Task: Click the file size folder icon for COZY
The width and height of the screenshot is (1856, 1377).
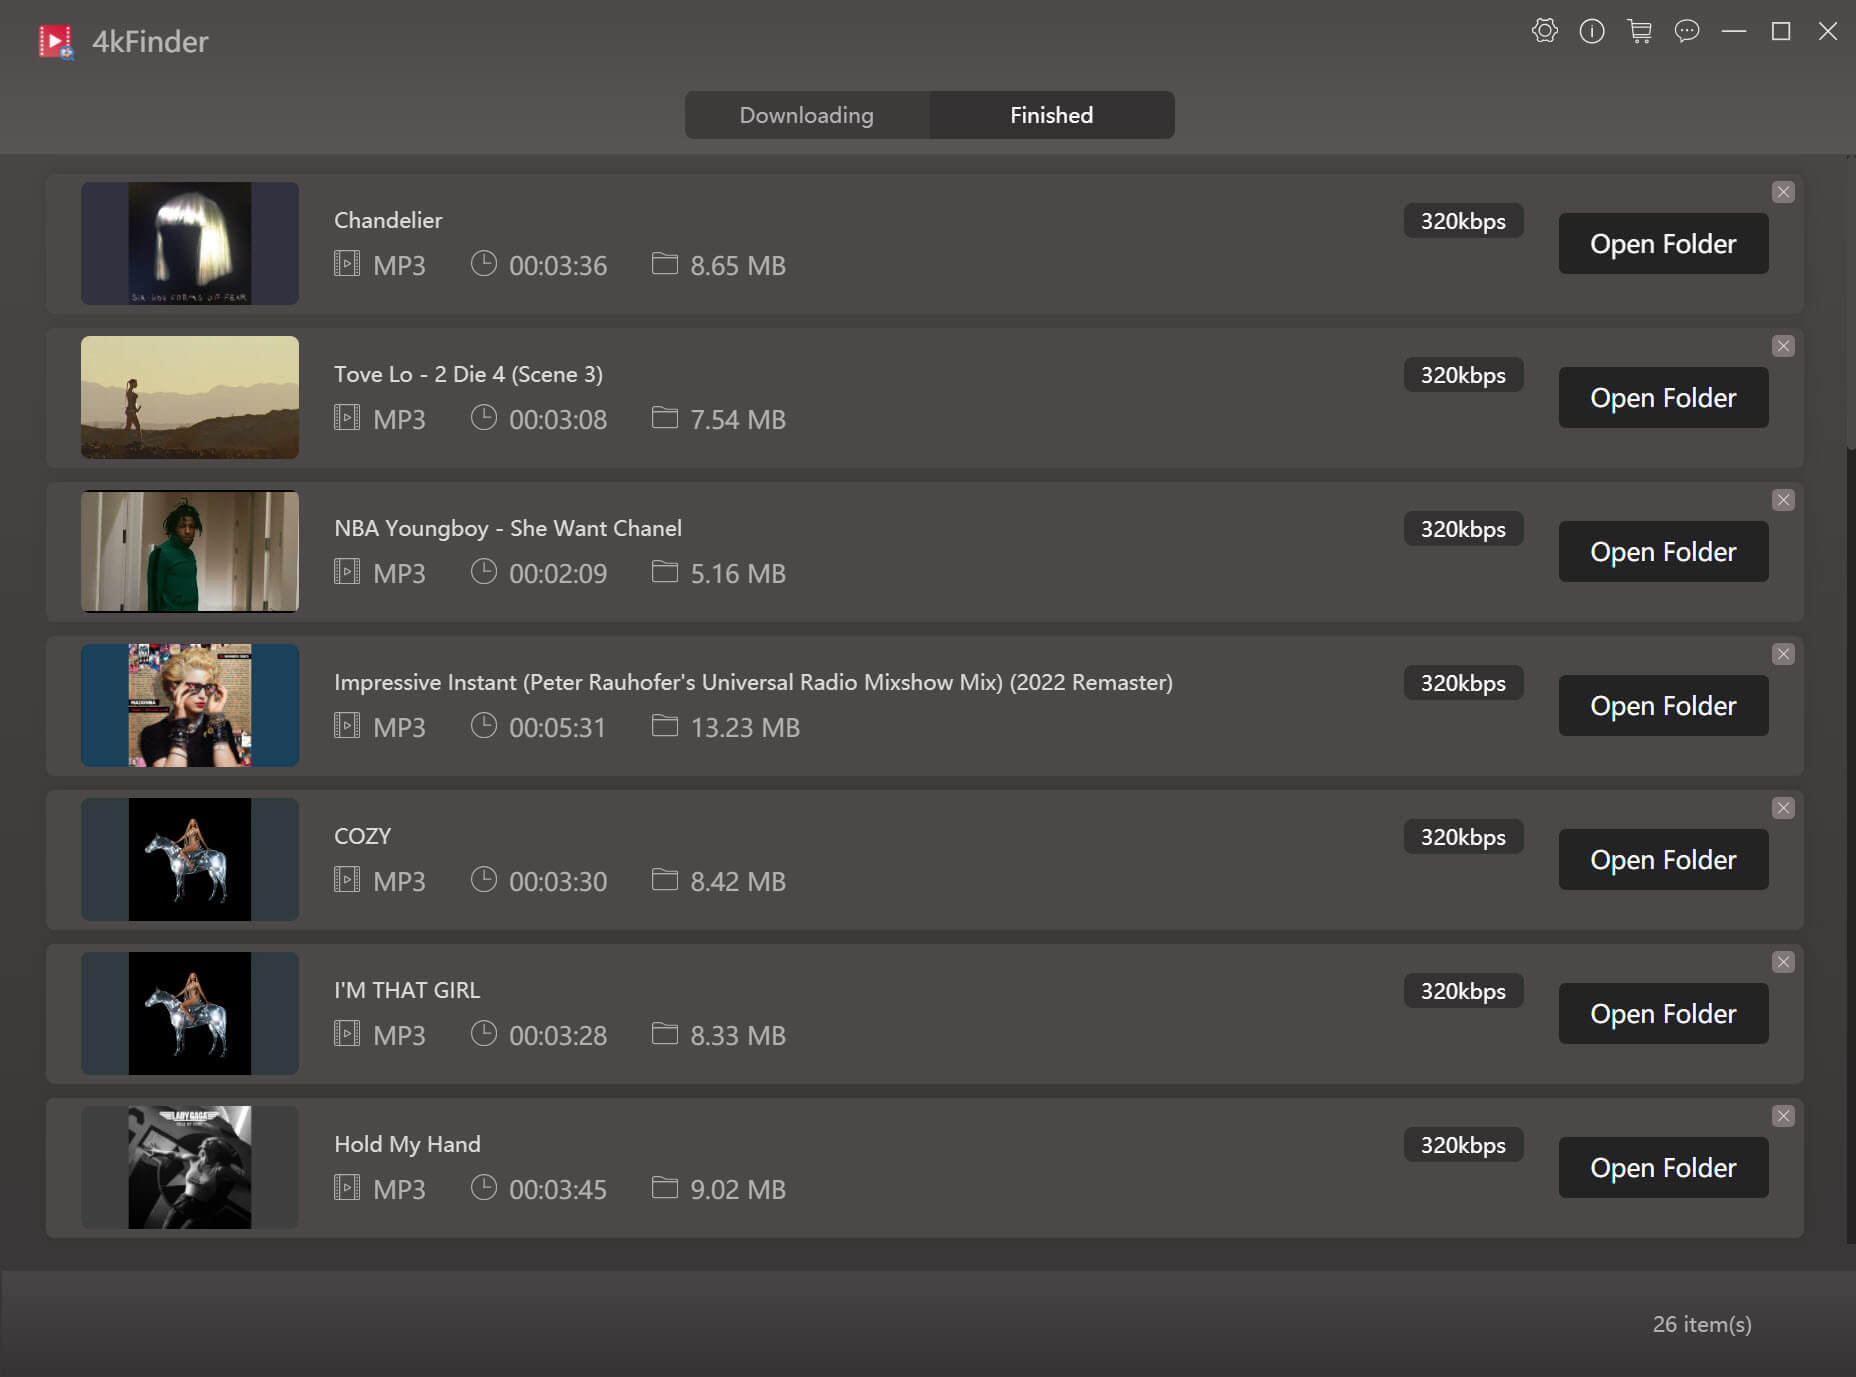Action: [666, 880]
